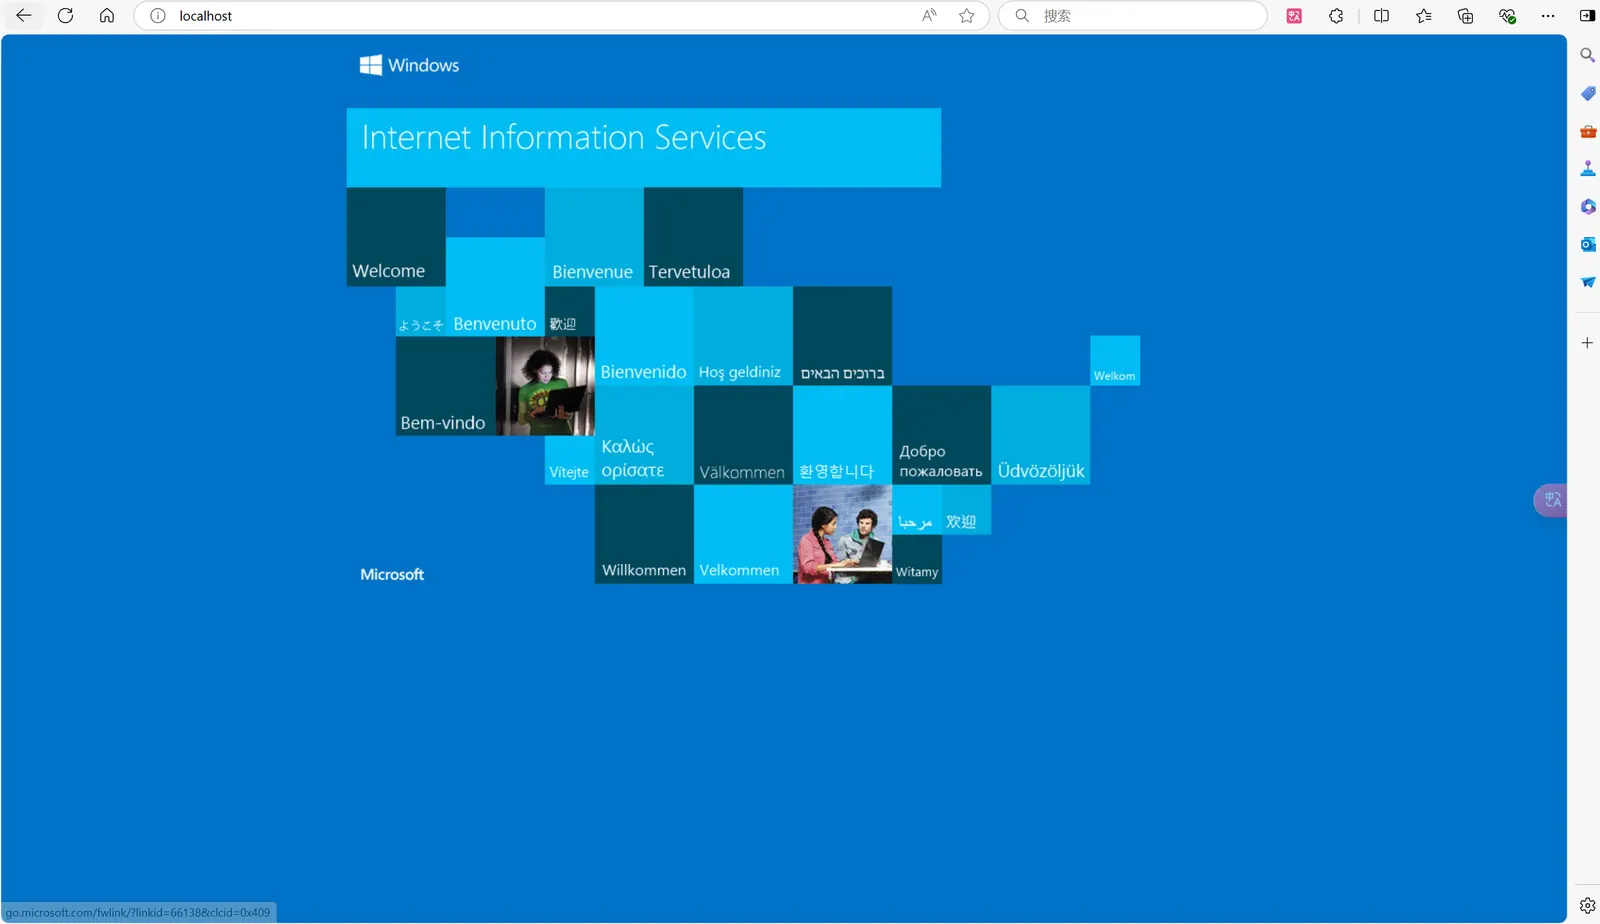Open the Favorites list panel
This screenshot has width=1600, height=924.
pos(1423,16)
